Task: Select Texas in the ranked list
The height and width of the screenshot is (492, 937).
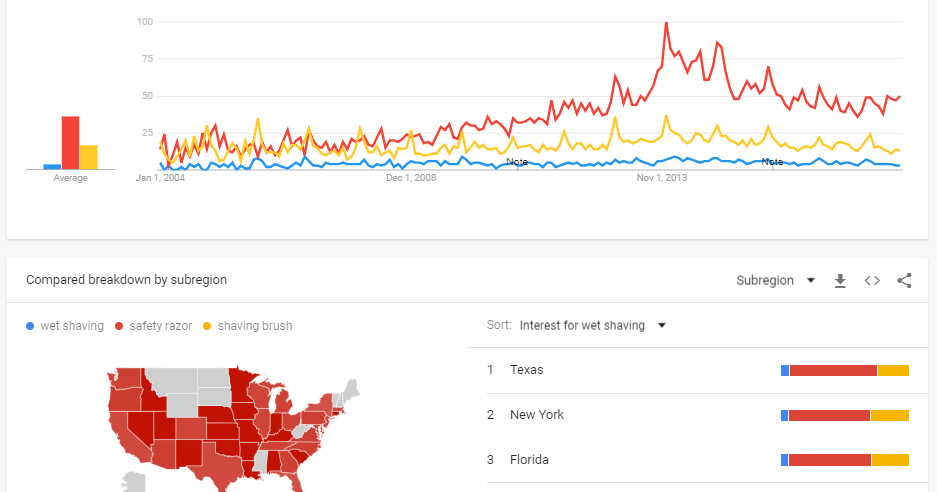Action: point(527,370)
